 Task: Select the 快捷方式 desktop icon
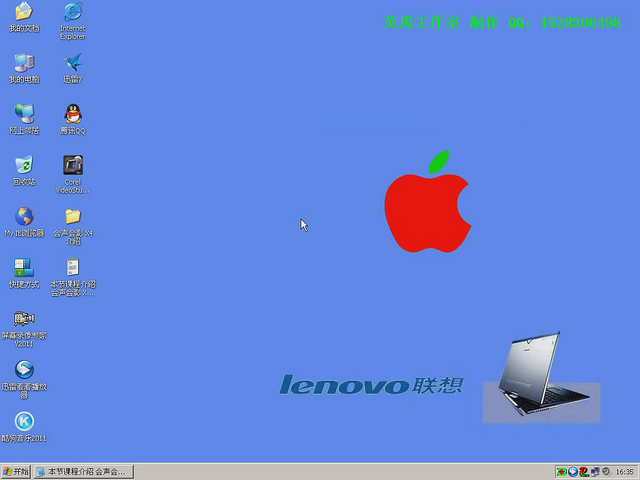[24, 273]
